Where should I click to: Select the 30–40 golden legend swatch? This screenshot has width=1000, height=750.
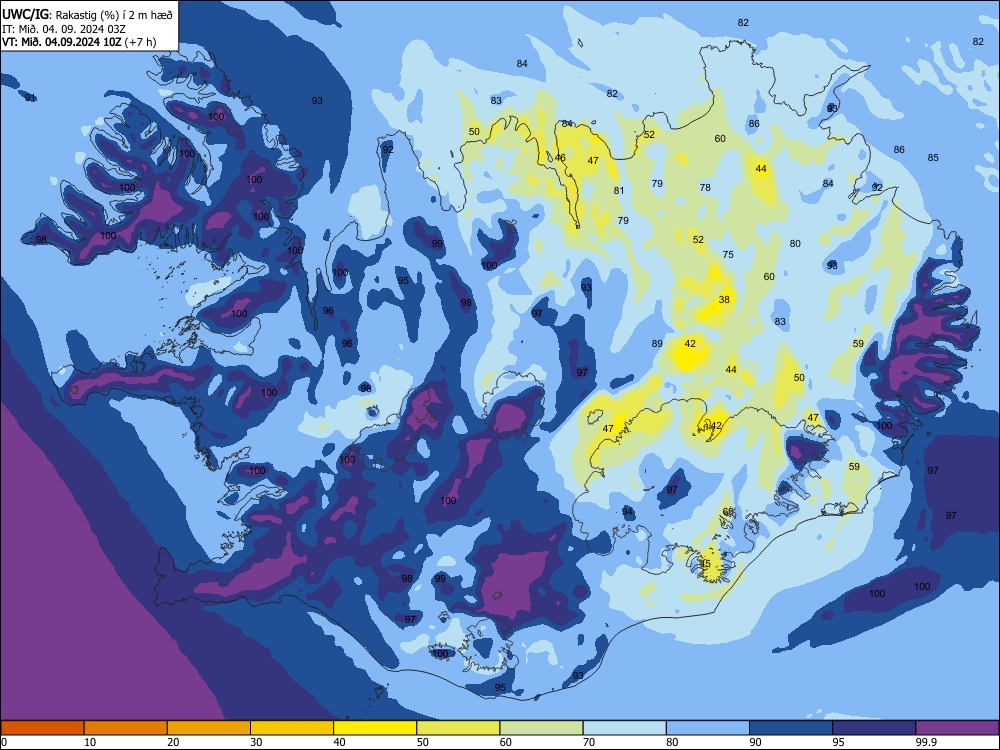292,728
